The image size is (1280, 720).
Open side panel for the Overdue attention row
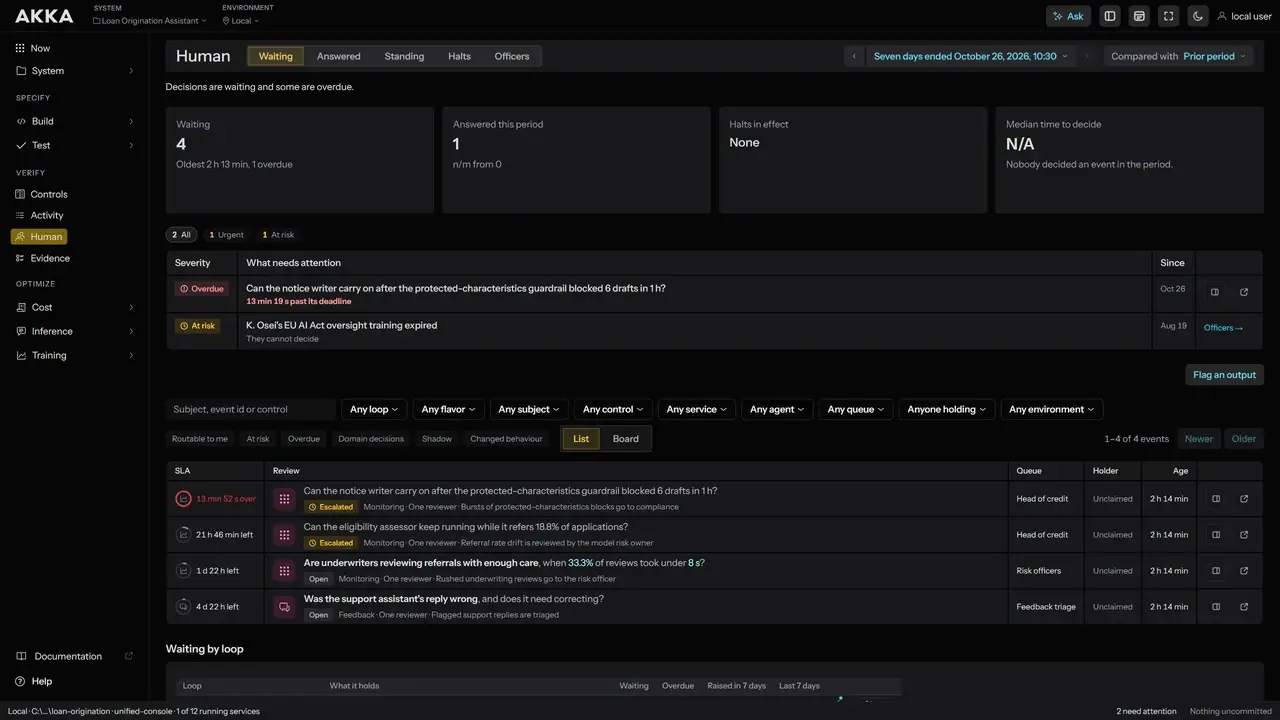(1215, 292)
